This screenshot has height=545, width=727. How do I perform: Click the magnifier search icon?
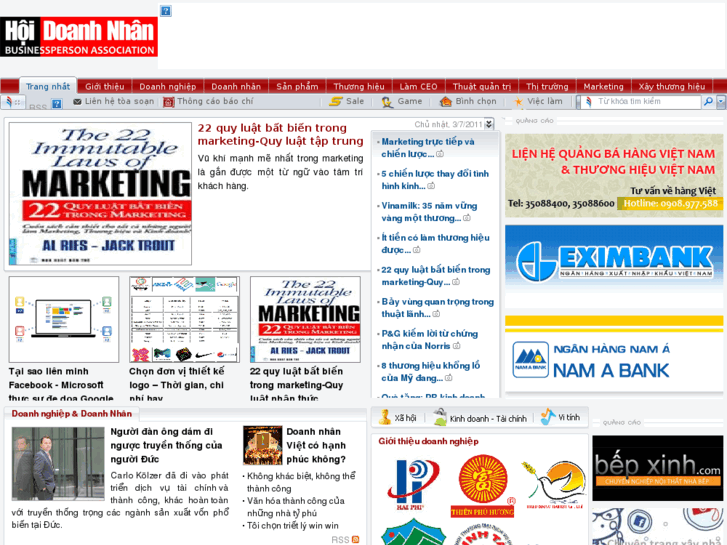[x=708, y=102]
